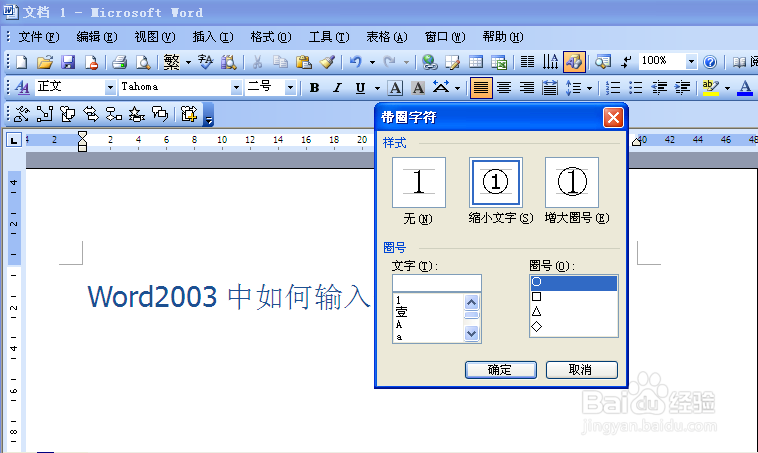This screenshot has height=453, width=758.
Task: Open the 插入(I) menu
Action: (213, 37)
